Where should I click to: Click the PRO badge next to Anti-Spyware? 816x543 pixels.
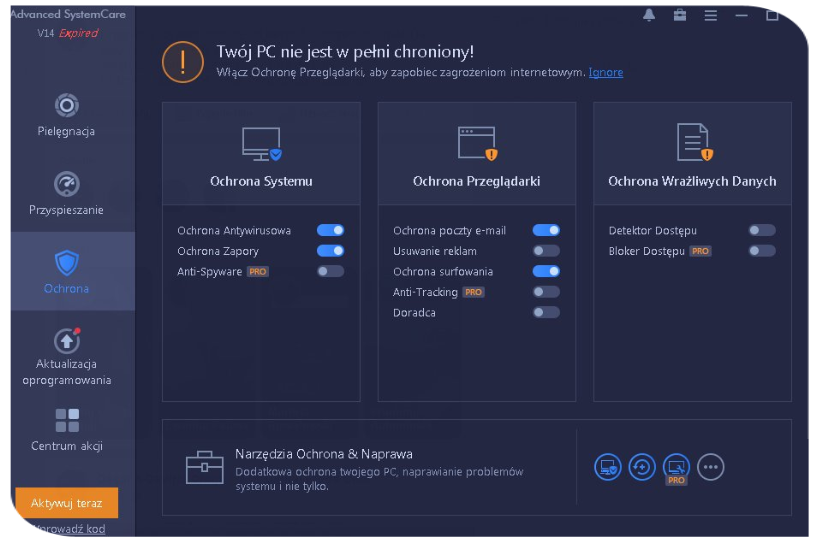pyautogui.click(x=258, y=272)
